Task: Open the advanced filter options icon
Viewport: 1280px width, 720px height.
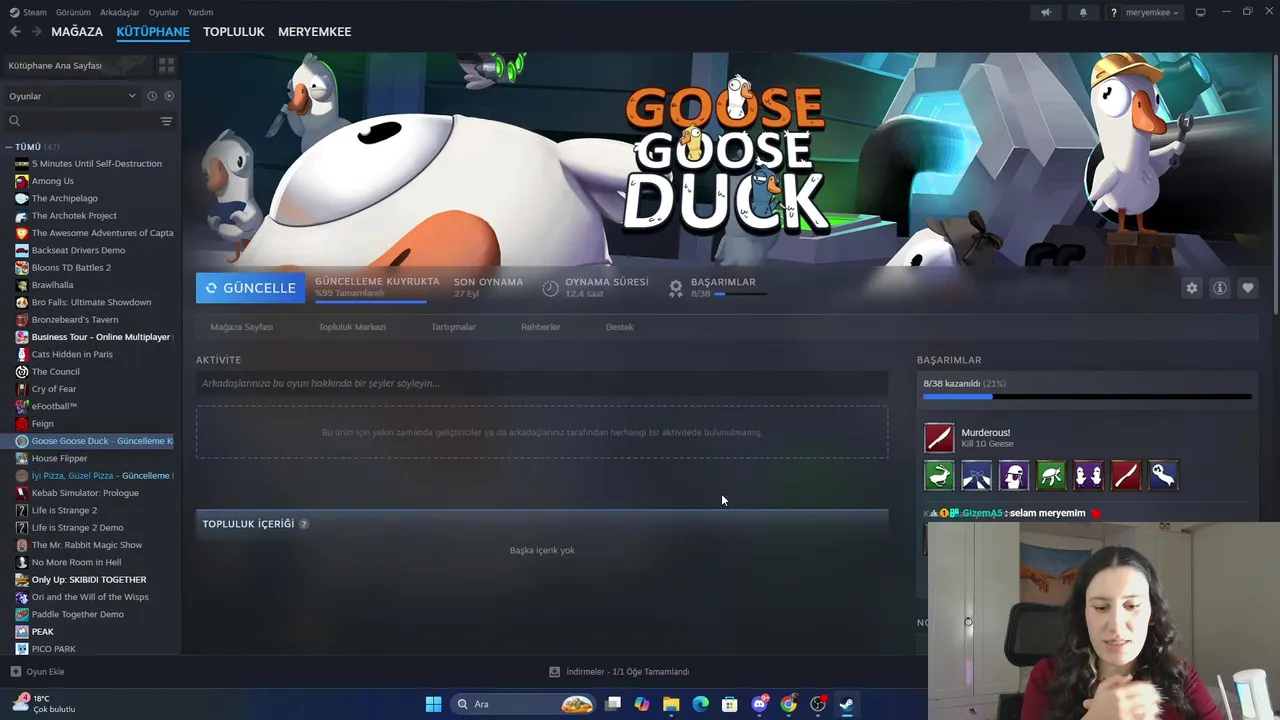Action: click(166, 121)
